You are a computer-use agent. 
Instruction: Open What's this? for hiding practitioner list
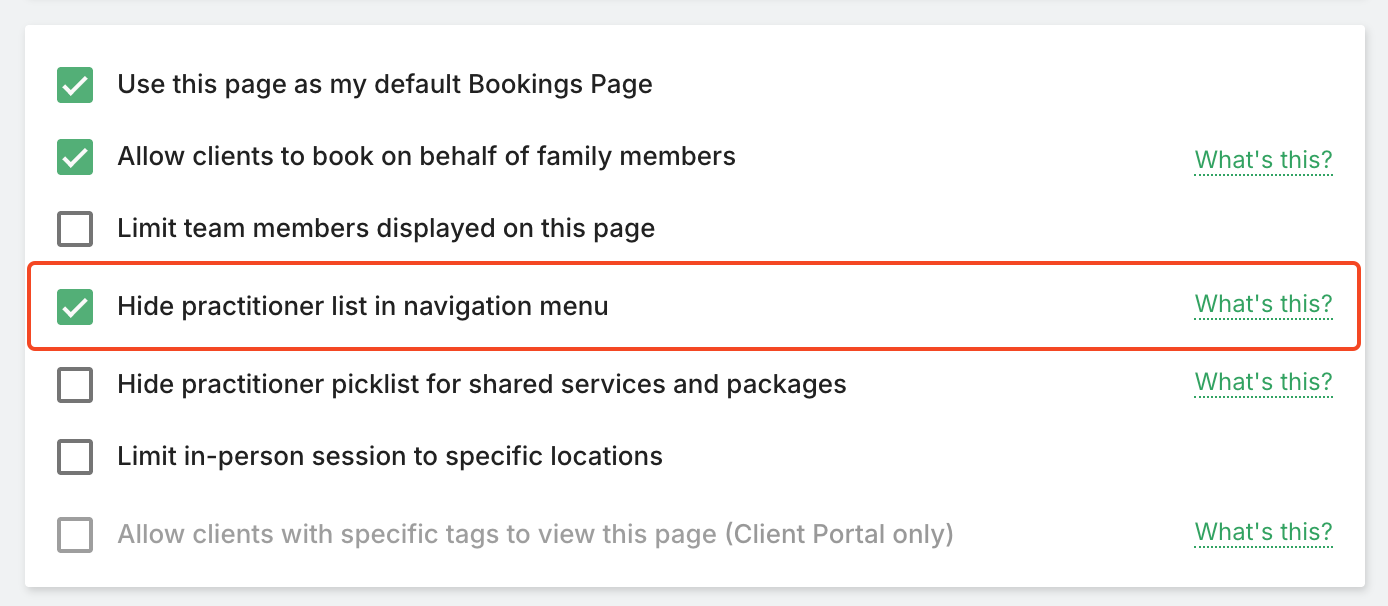1263,304
